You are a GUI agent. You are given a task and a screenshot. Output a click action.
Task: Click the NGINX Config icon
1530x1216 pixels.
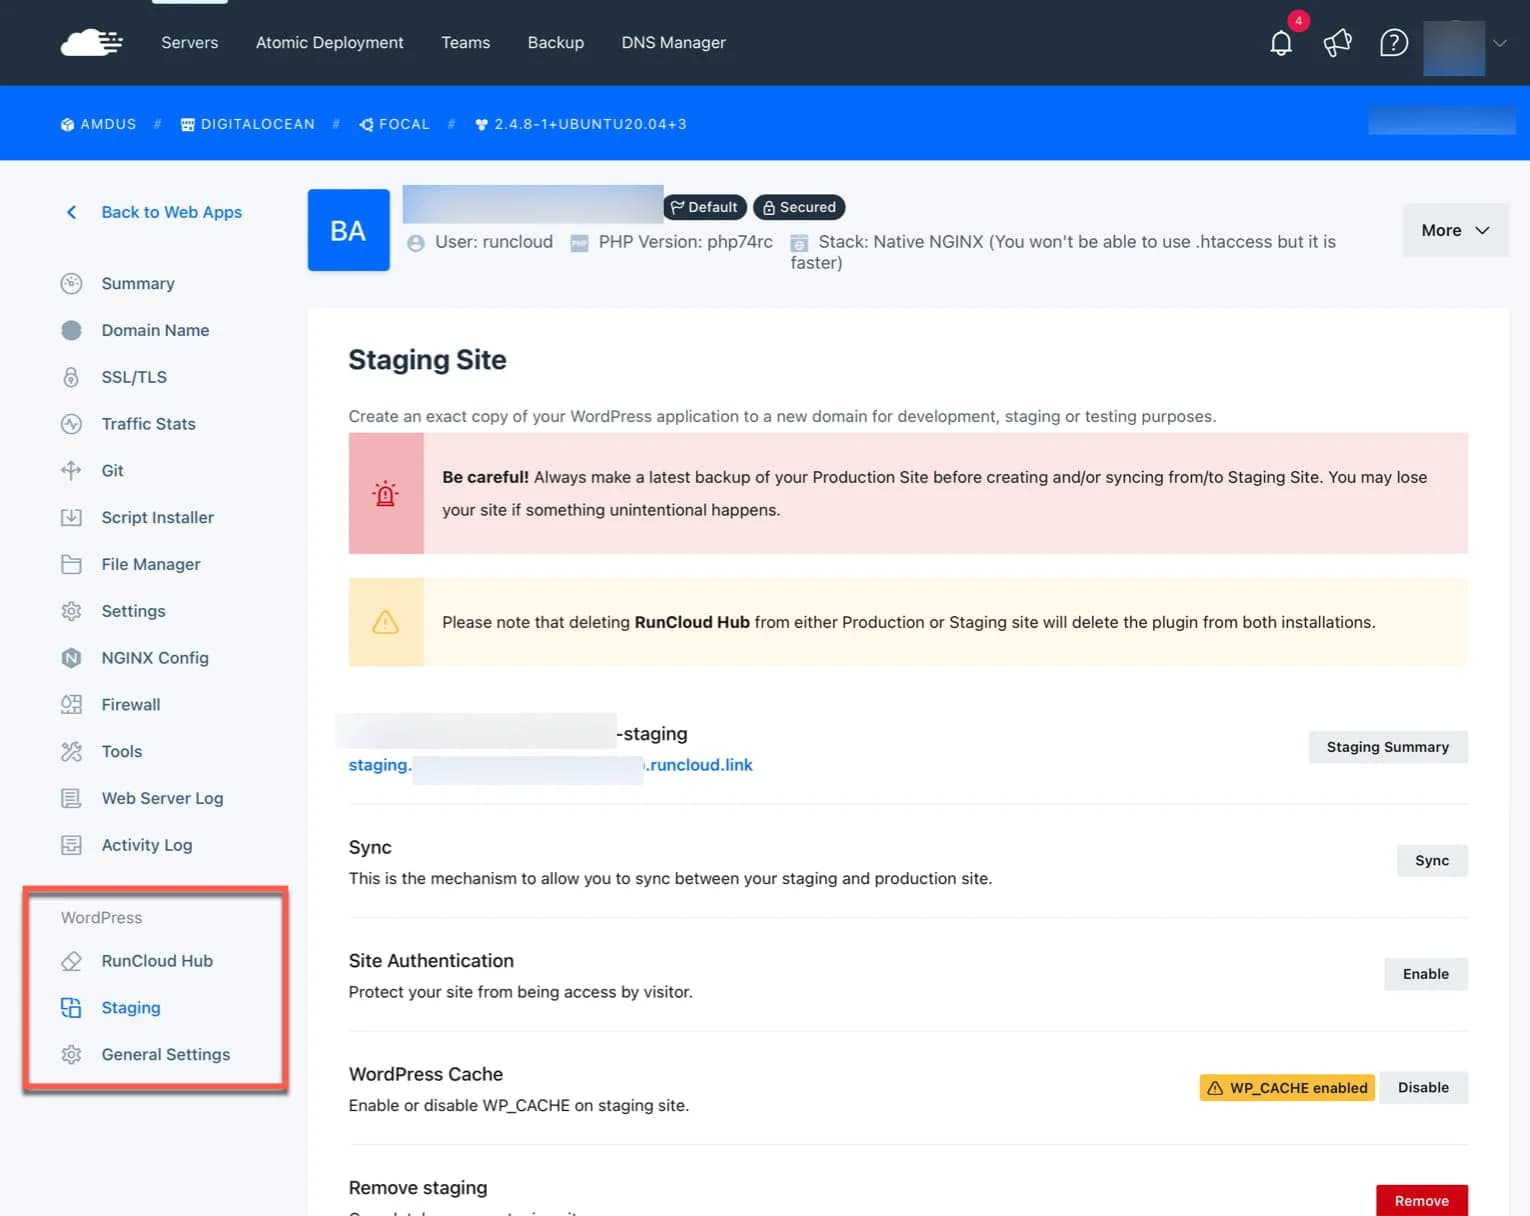pos(71,658)
